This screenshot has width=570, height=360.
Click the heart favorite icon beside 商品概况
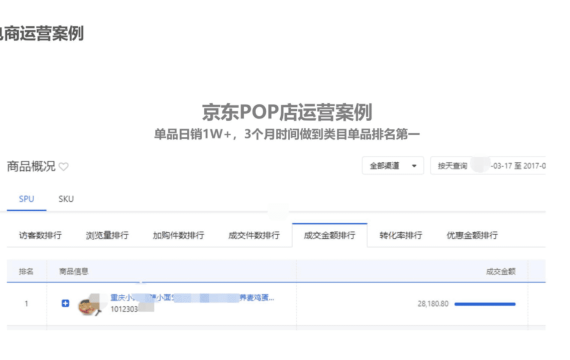pyautogui.click(x=64, y=167)
